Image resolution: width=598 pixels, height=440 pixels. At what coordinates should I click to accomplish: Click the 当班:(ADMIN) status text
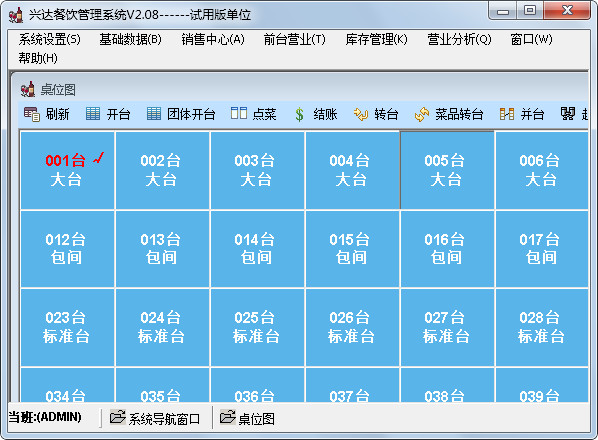[x=45, y=417]
